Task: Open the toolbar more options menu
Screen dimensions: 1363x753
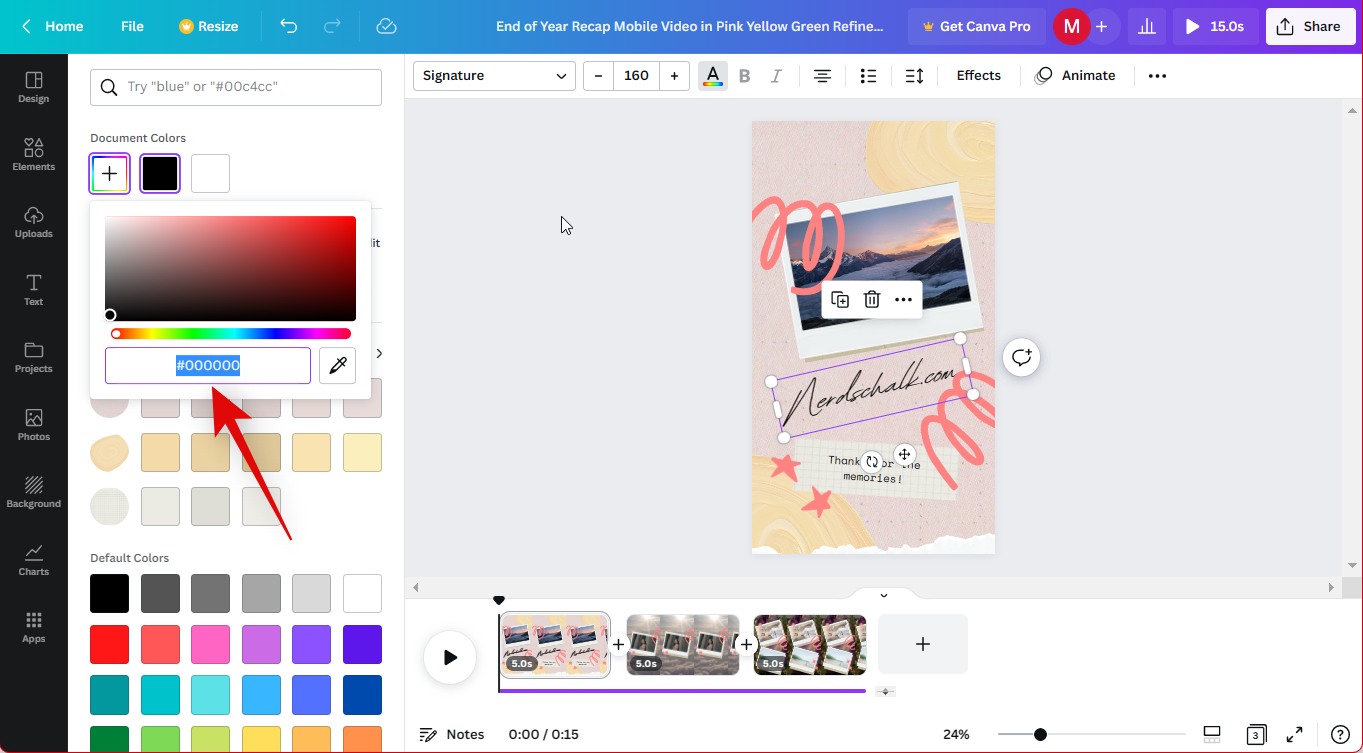Action: (1157, 76)
